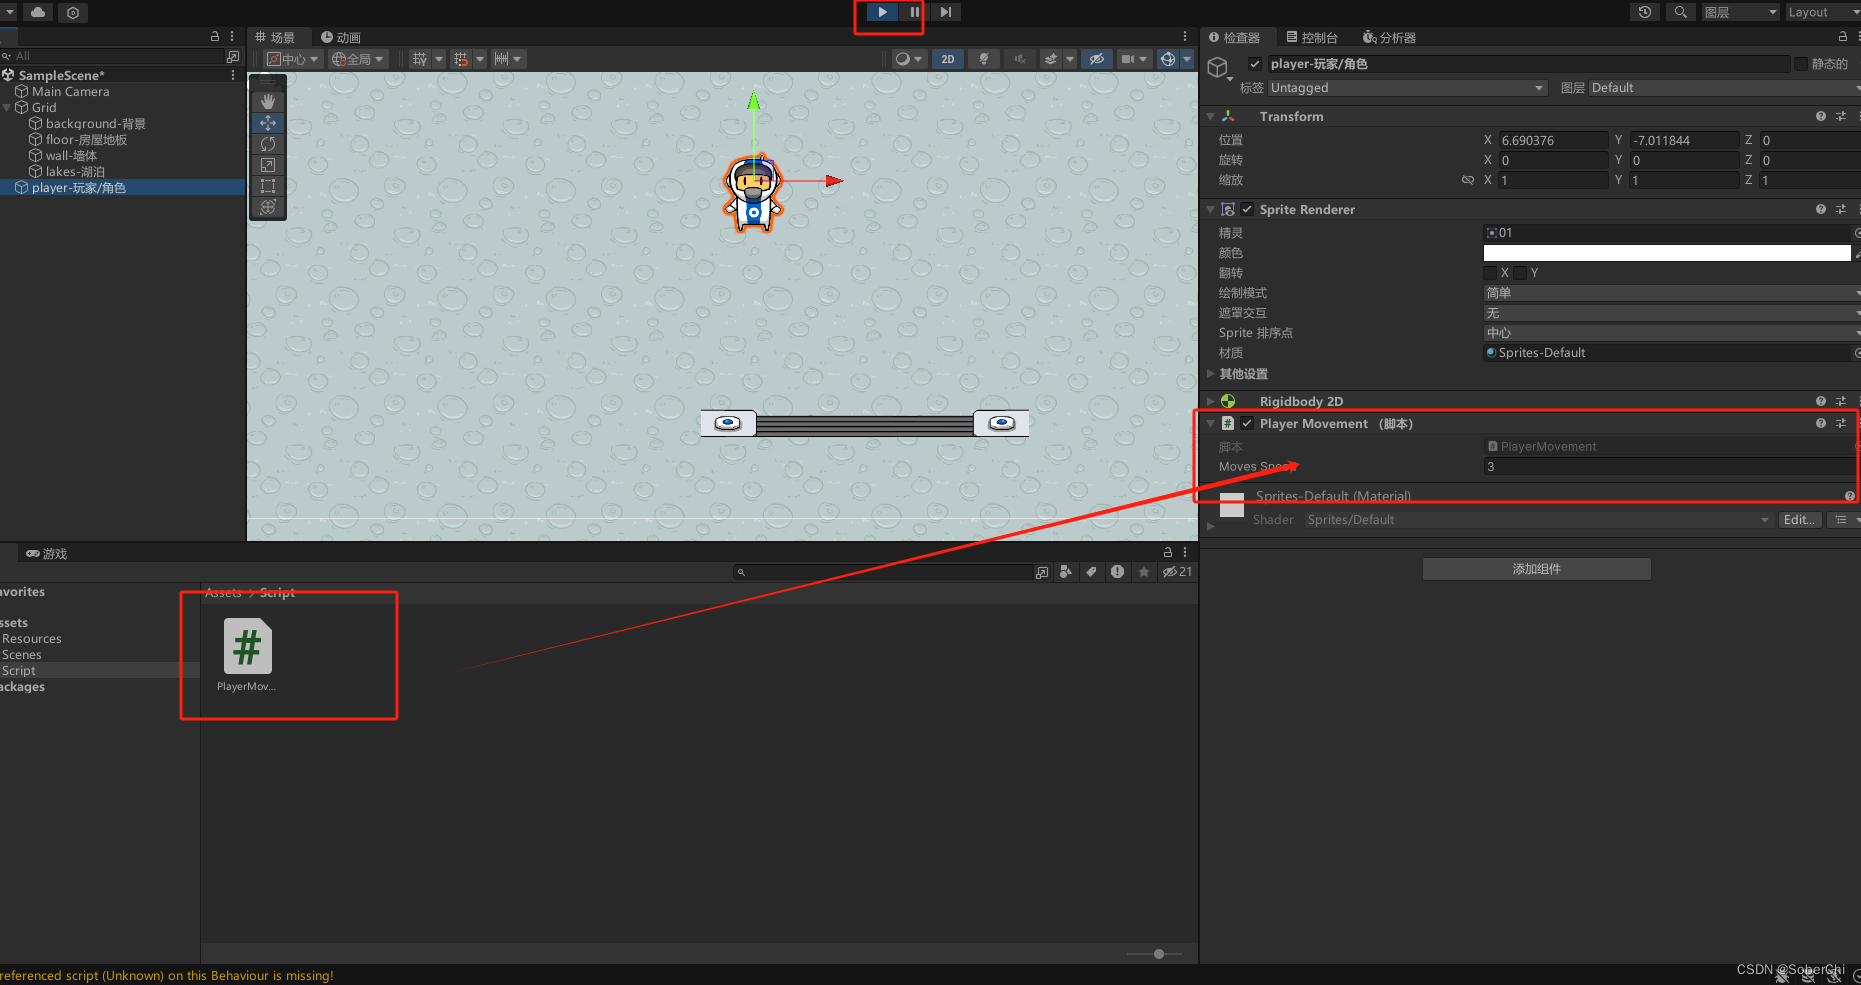Click the PlayerMovement script asset
The height and width of the screenshot is (985, 1861).
[247, 655]
